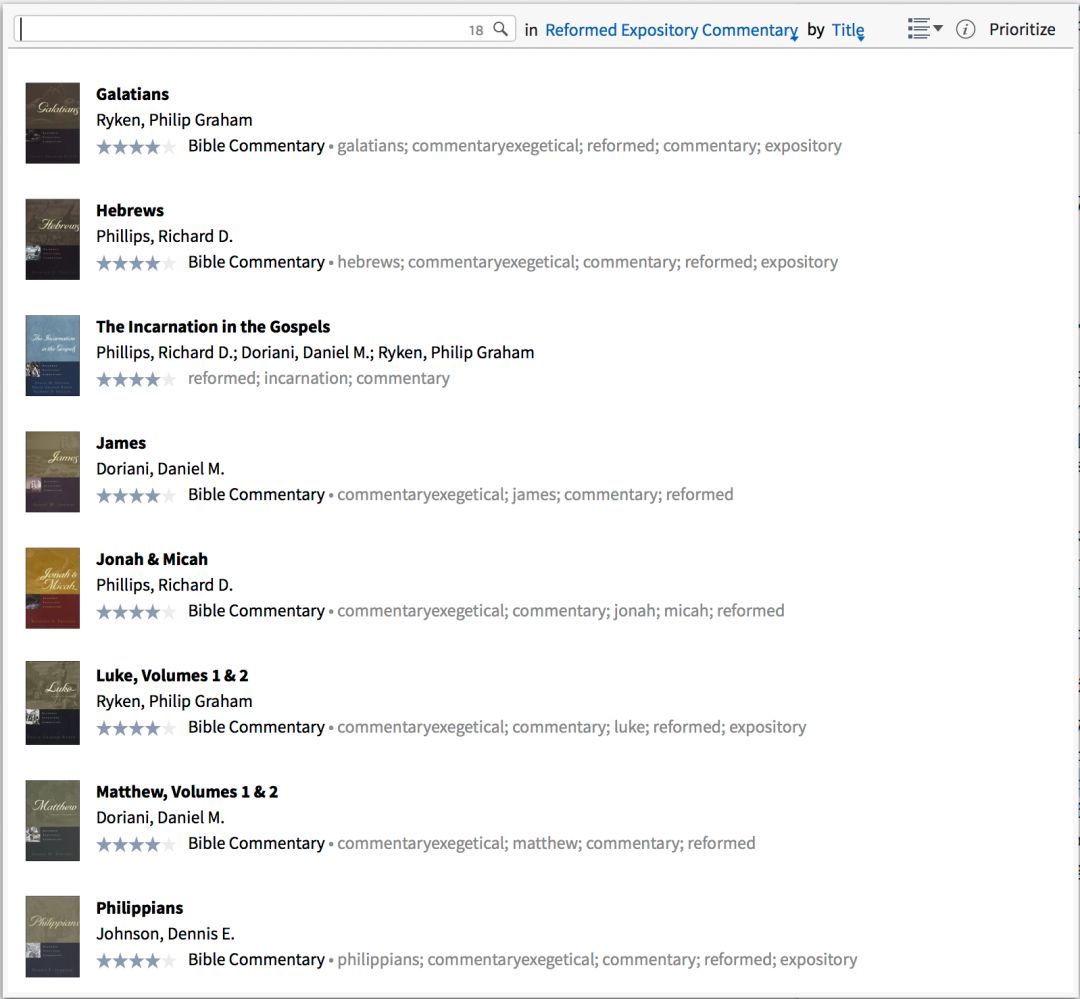Open the Philippians title
Viewport: 1080px width, 999px height.
139,908
